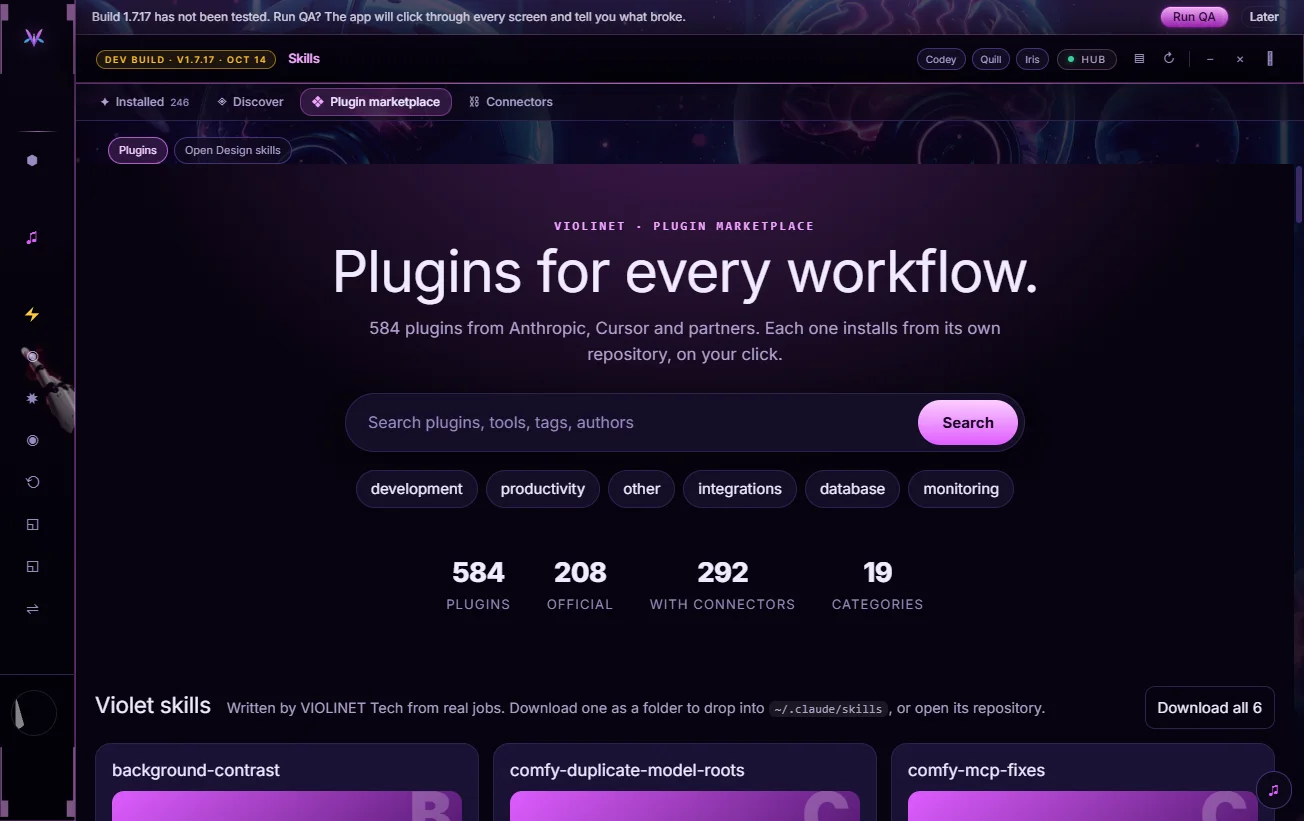The height and width of the screenshot is (821, 1304).
Task: Filter by the development category chip
Action: 417,489
